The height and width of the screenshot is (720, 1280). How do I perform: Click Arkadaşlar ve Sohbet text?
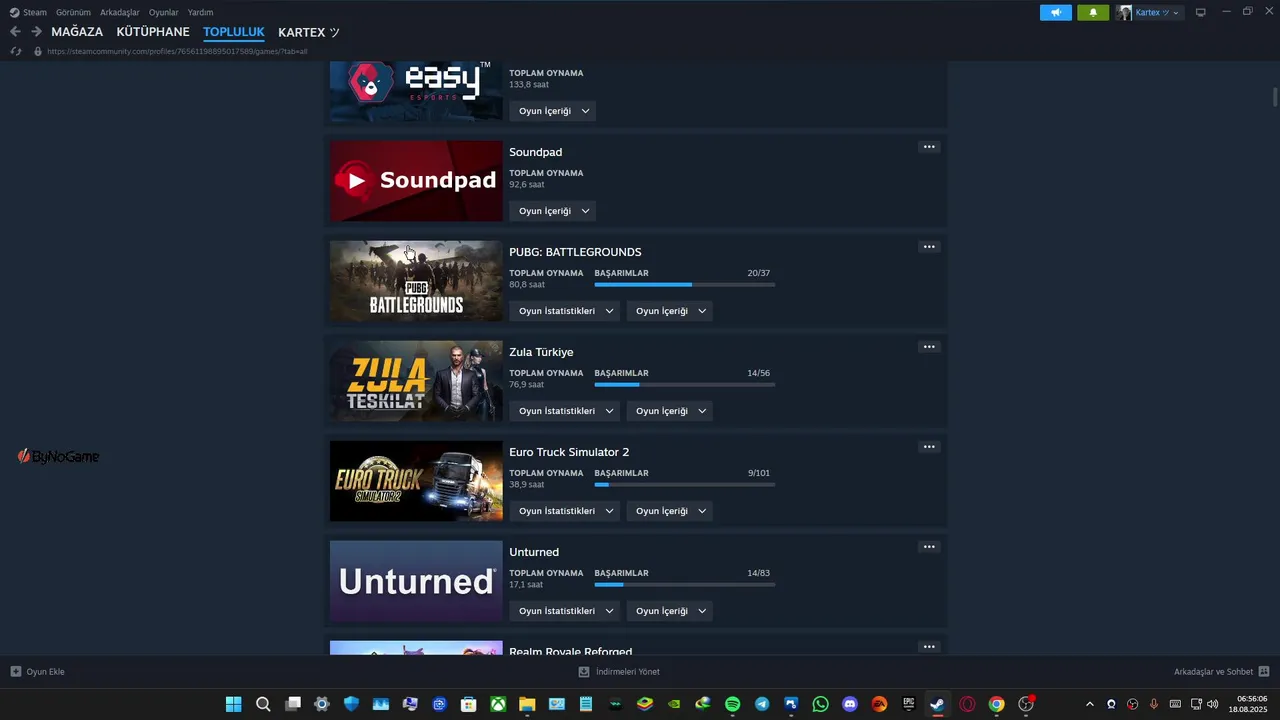tap(1213, 672)
